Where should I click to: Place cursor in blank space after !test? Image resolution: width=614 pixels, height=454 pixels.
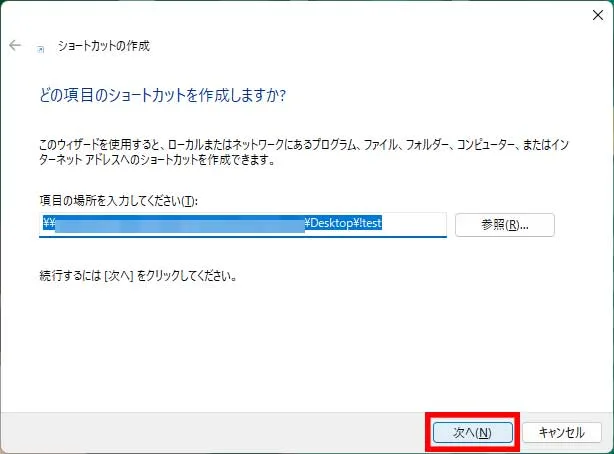pos(415,225)
